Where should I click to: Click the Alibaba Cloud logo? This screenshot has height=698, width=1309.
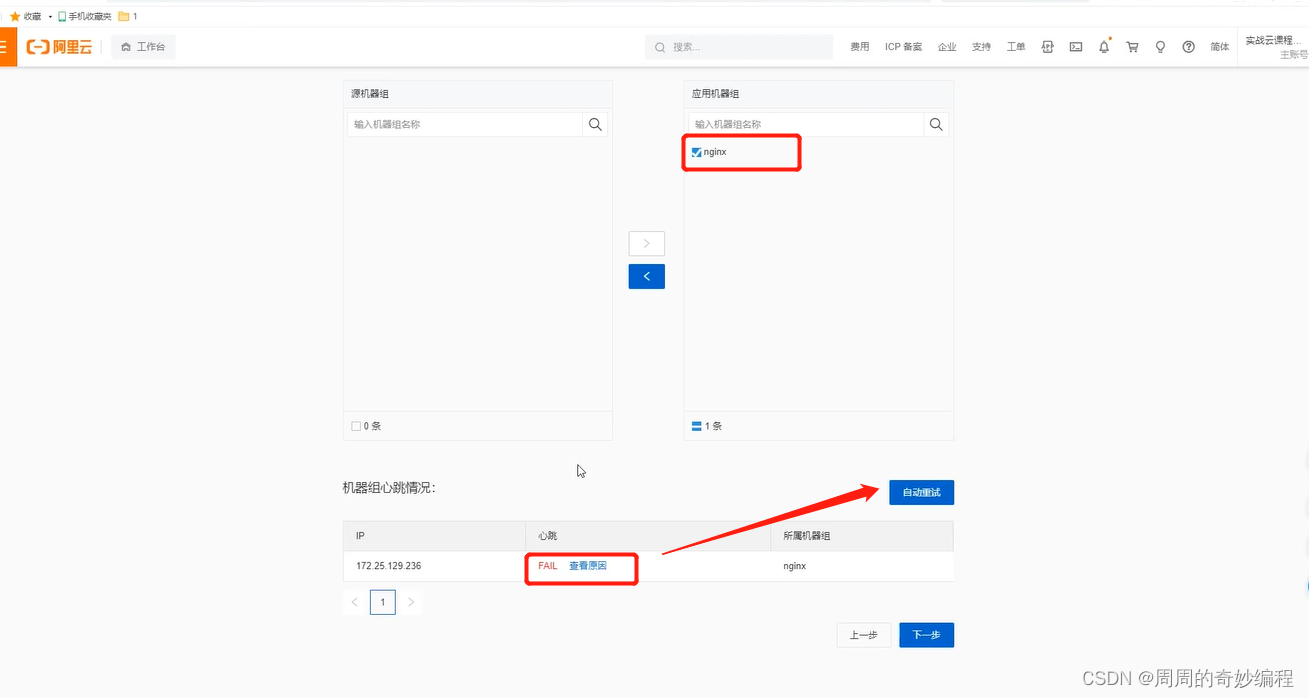pos(59,46)
